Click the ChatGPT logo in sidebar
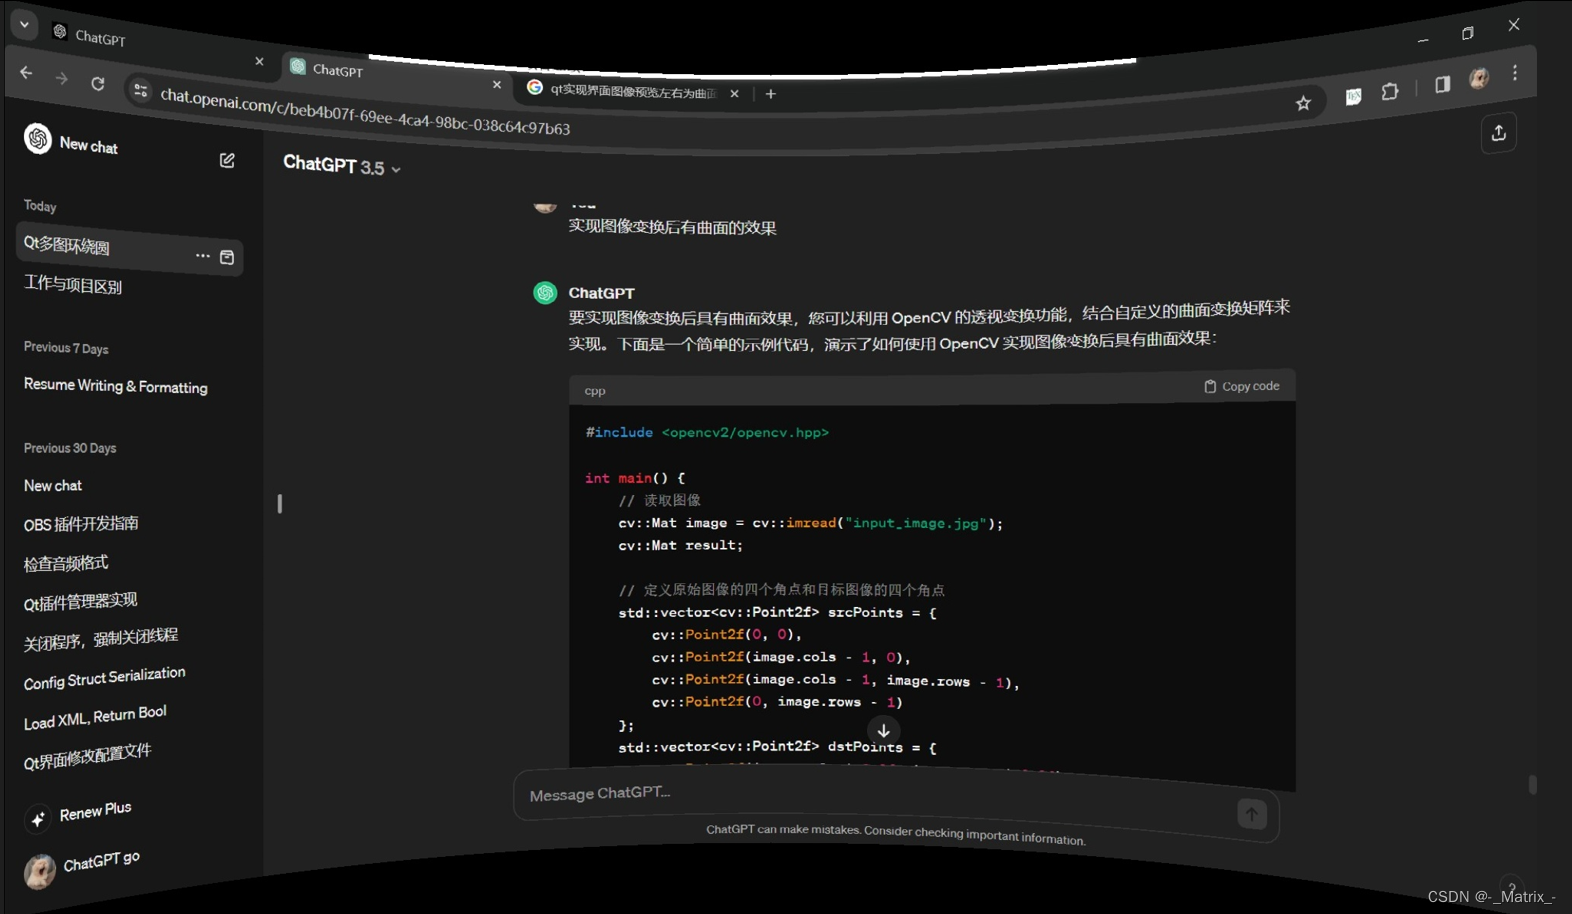The height and width of the screenshot is (914, 1572). click(38, 138)
